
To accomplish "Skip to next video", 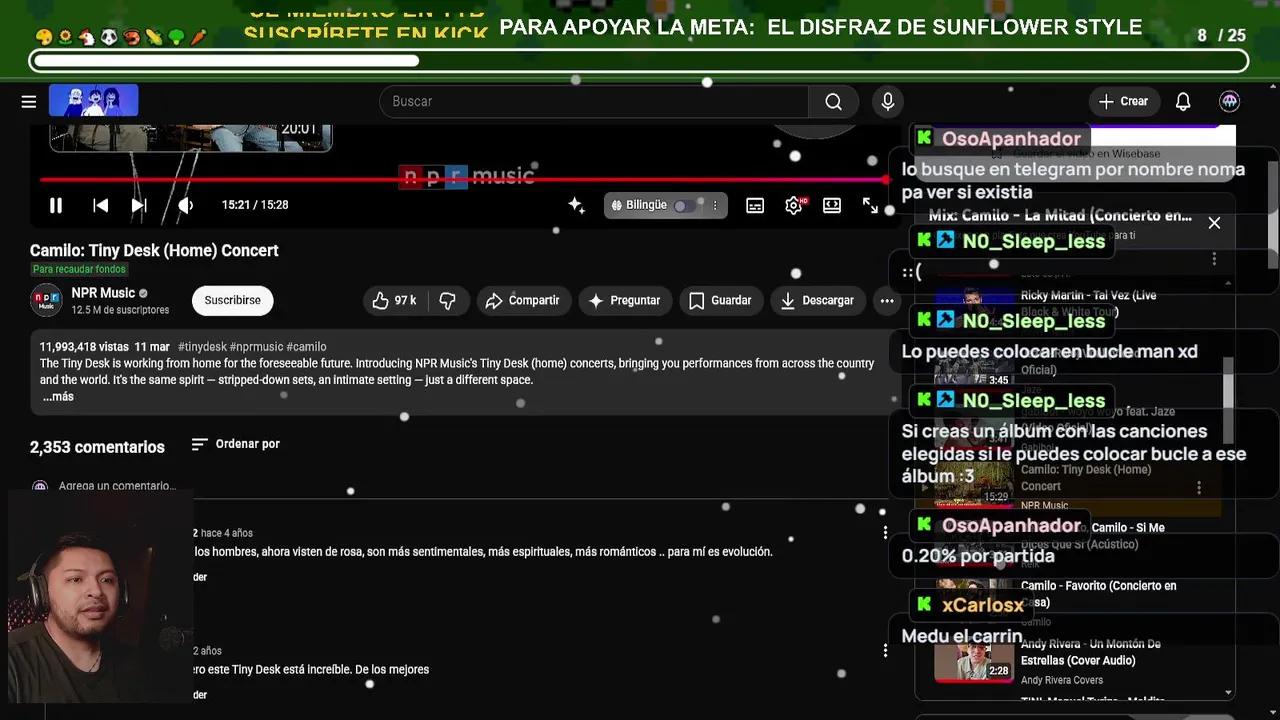I will tap(139, 205).
